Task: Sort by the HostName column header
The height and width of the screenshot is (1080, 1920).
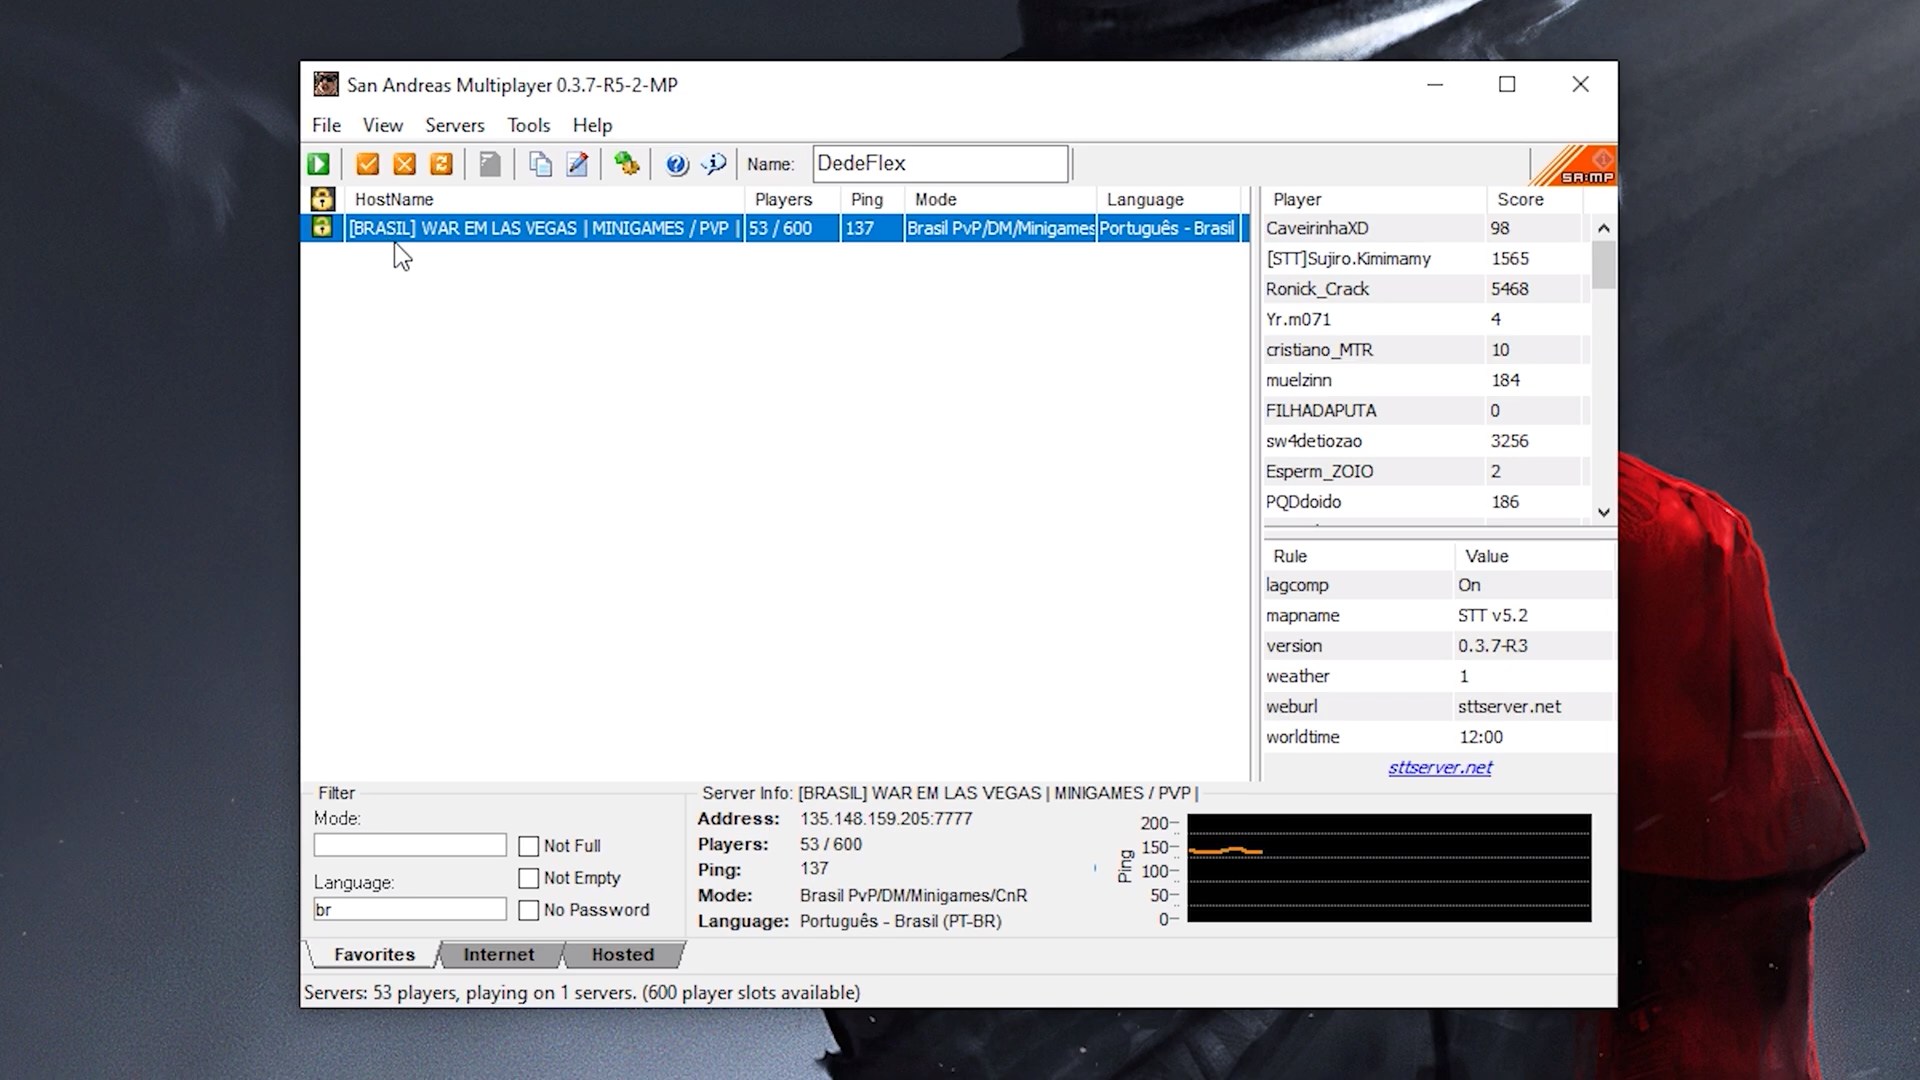Action: (x=544, y=199)
